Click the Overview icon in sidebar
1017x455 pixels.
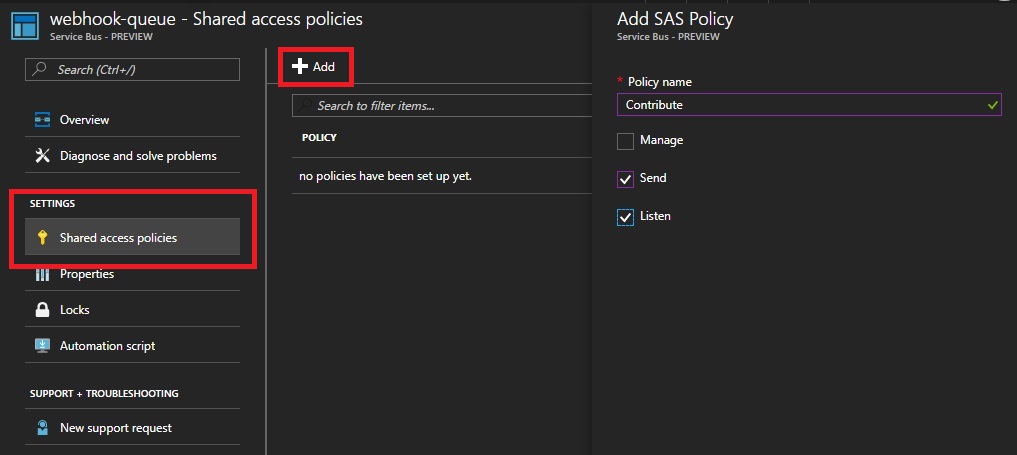42,120
